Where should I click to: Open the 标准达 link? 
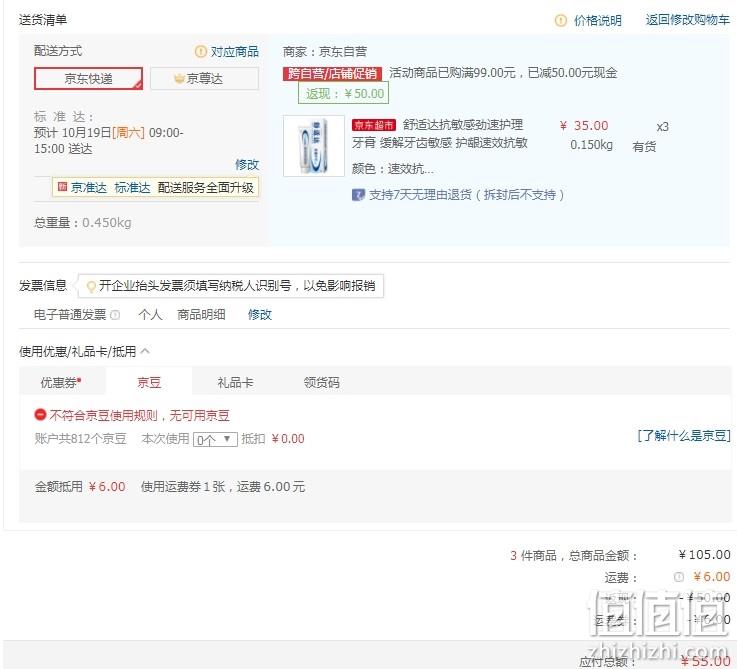click(x=132, y=188)
